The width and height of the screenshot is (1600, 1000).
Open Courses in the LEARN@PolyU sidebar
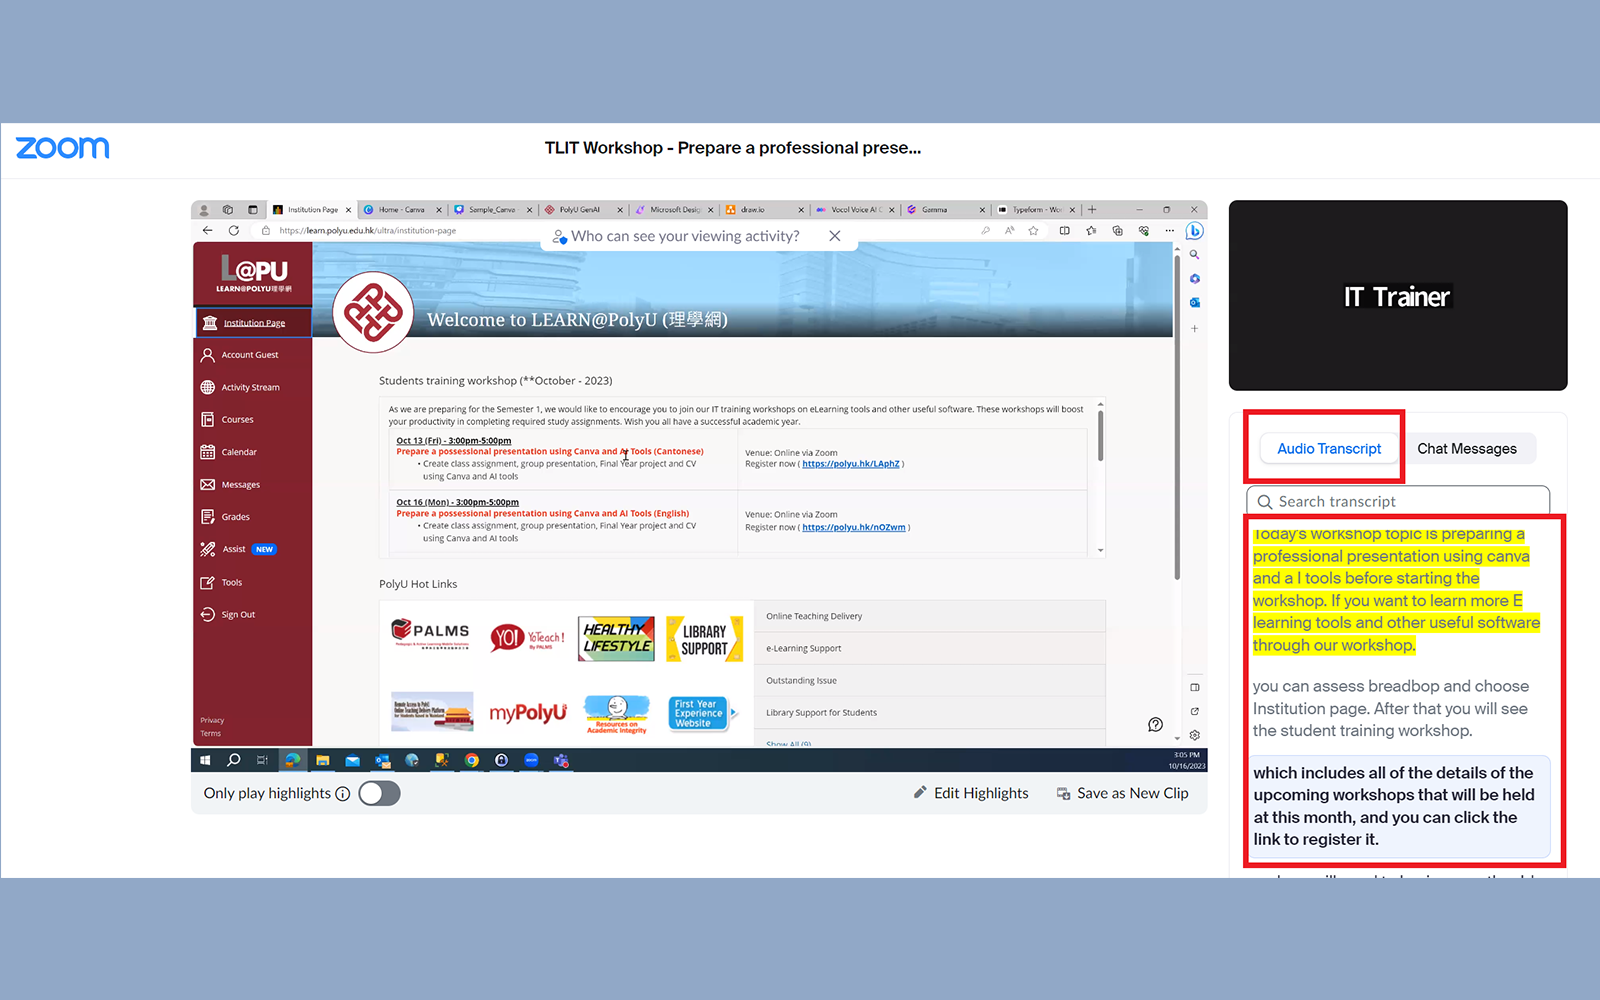coord(236,419)
